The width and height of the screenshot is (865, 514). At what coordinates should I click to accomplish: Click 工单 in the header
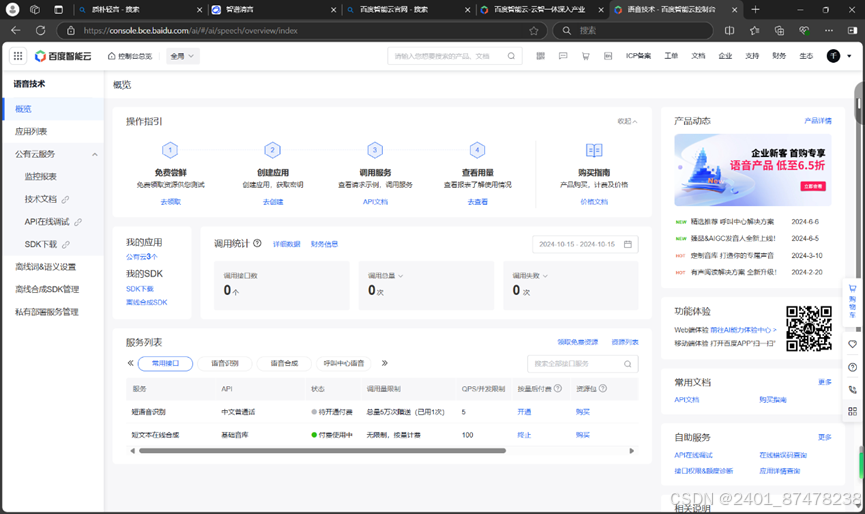(x=671, y=56)
